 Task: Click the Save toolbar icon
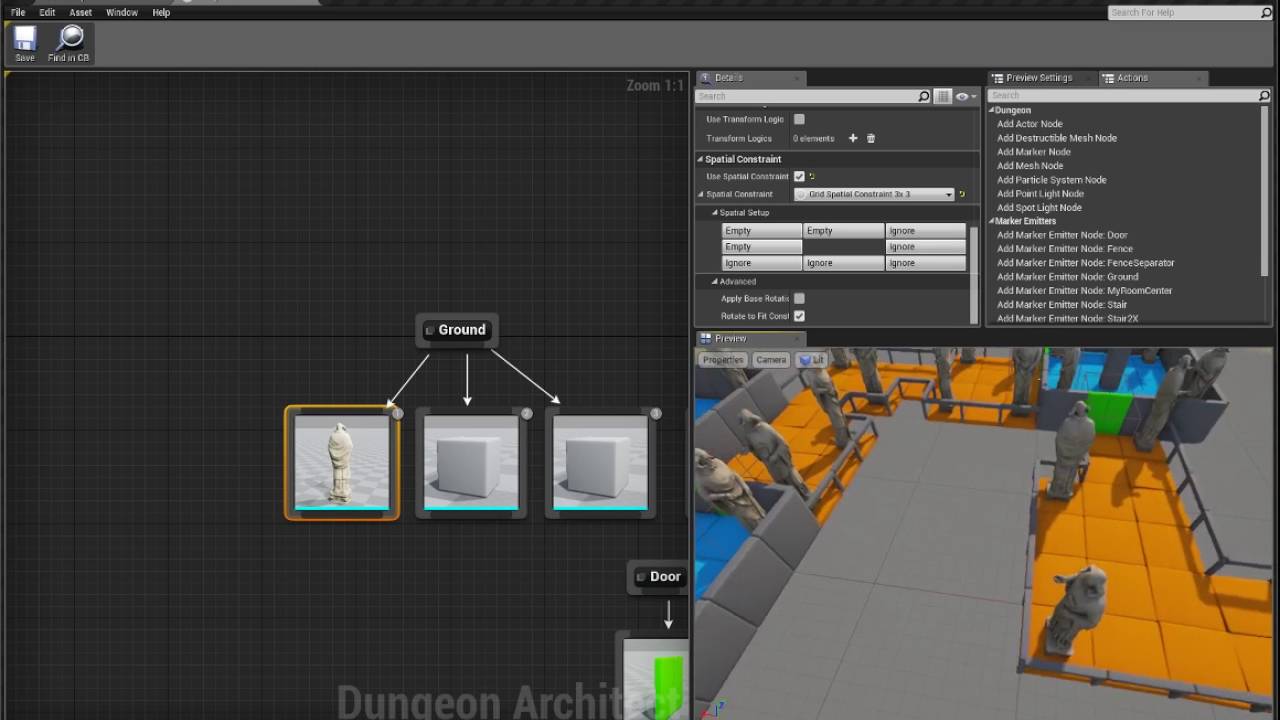point(25,44)
